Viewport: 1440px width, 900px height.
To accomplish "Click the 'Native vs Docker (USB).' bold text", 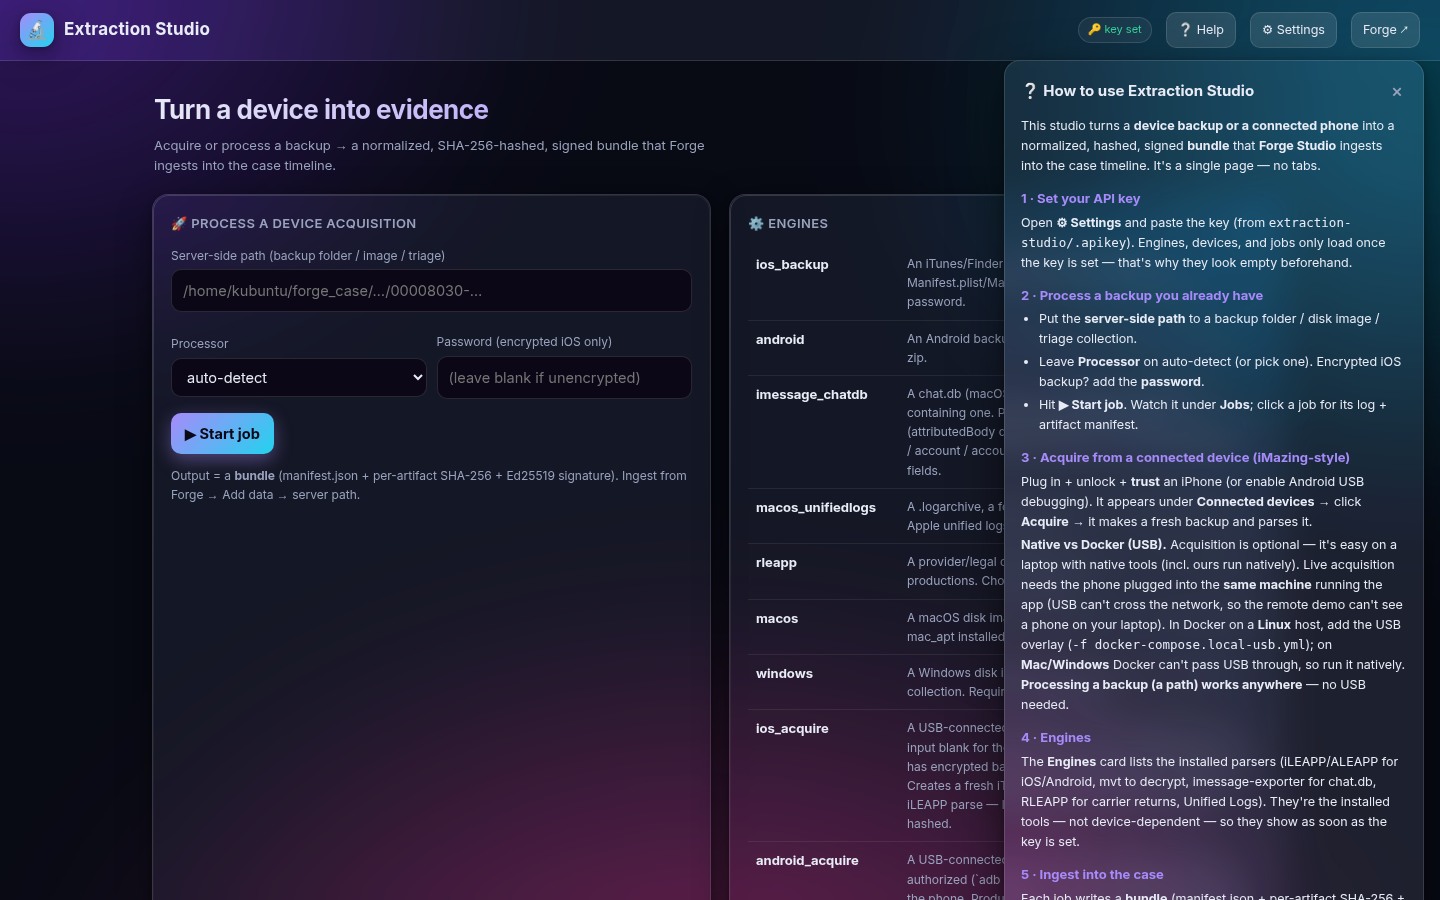I will click(x=1094, y=545).
